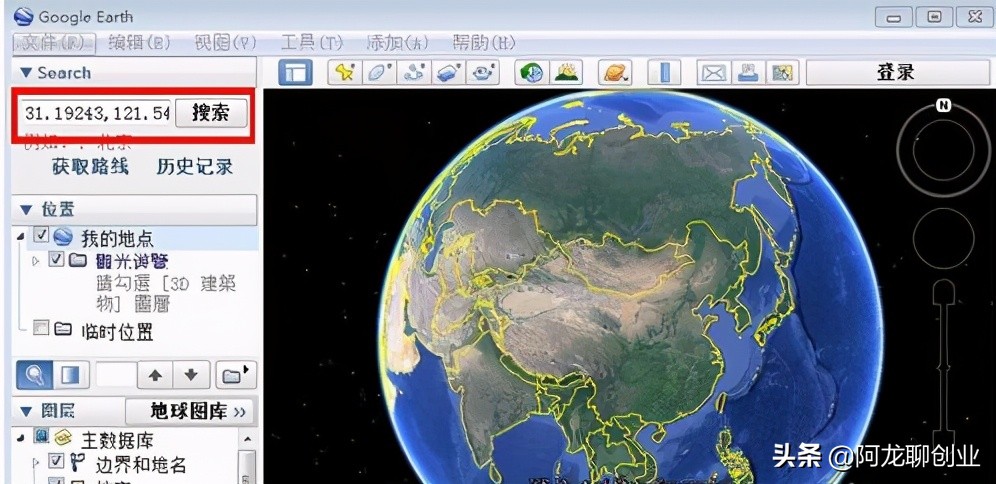
Task: Click the coordinates search input field
Action: coord(96,114)
